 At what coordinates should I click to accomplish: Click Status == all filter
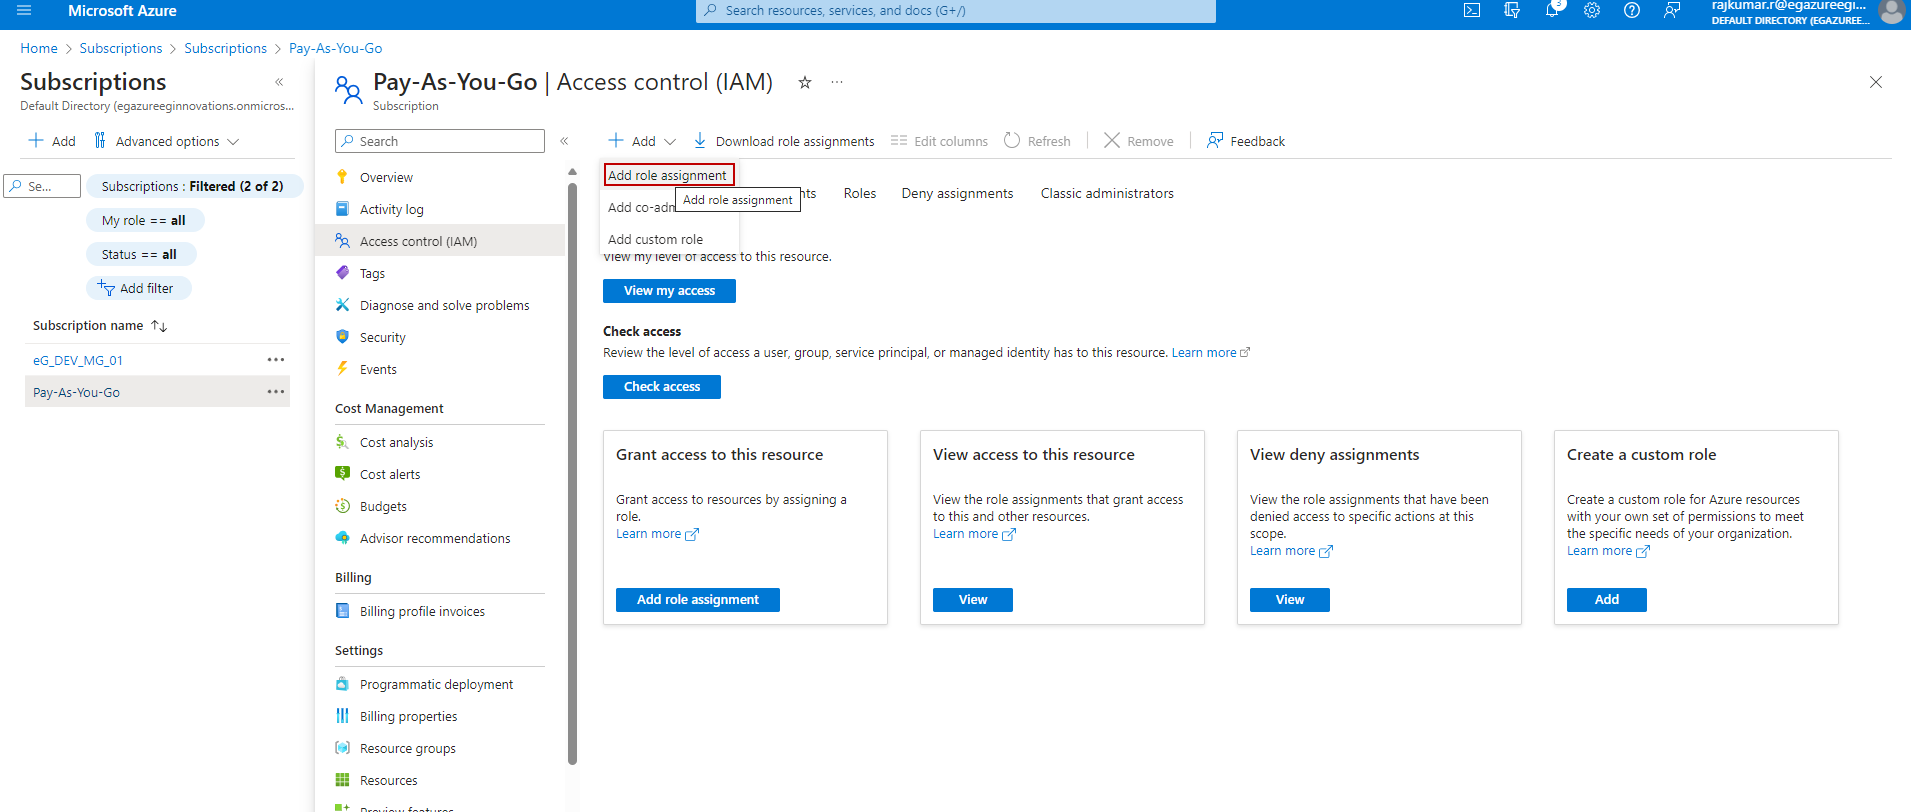[140, 254]
